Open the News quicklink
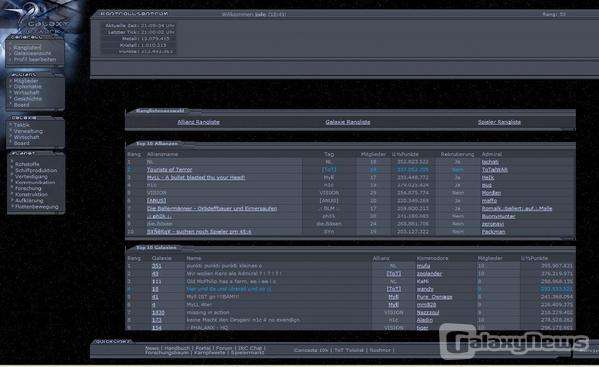Viewport: 599px width, 367px height. (152, 348)
